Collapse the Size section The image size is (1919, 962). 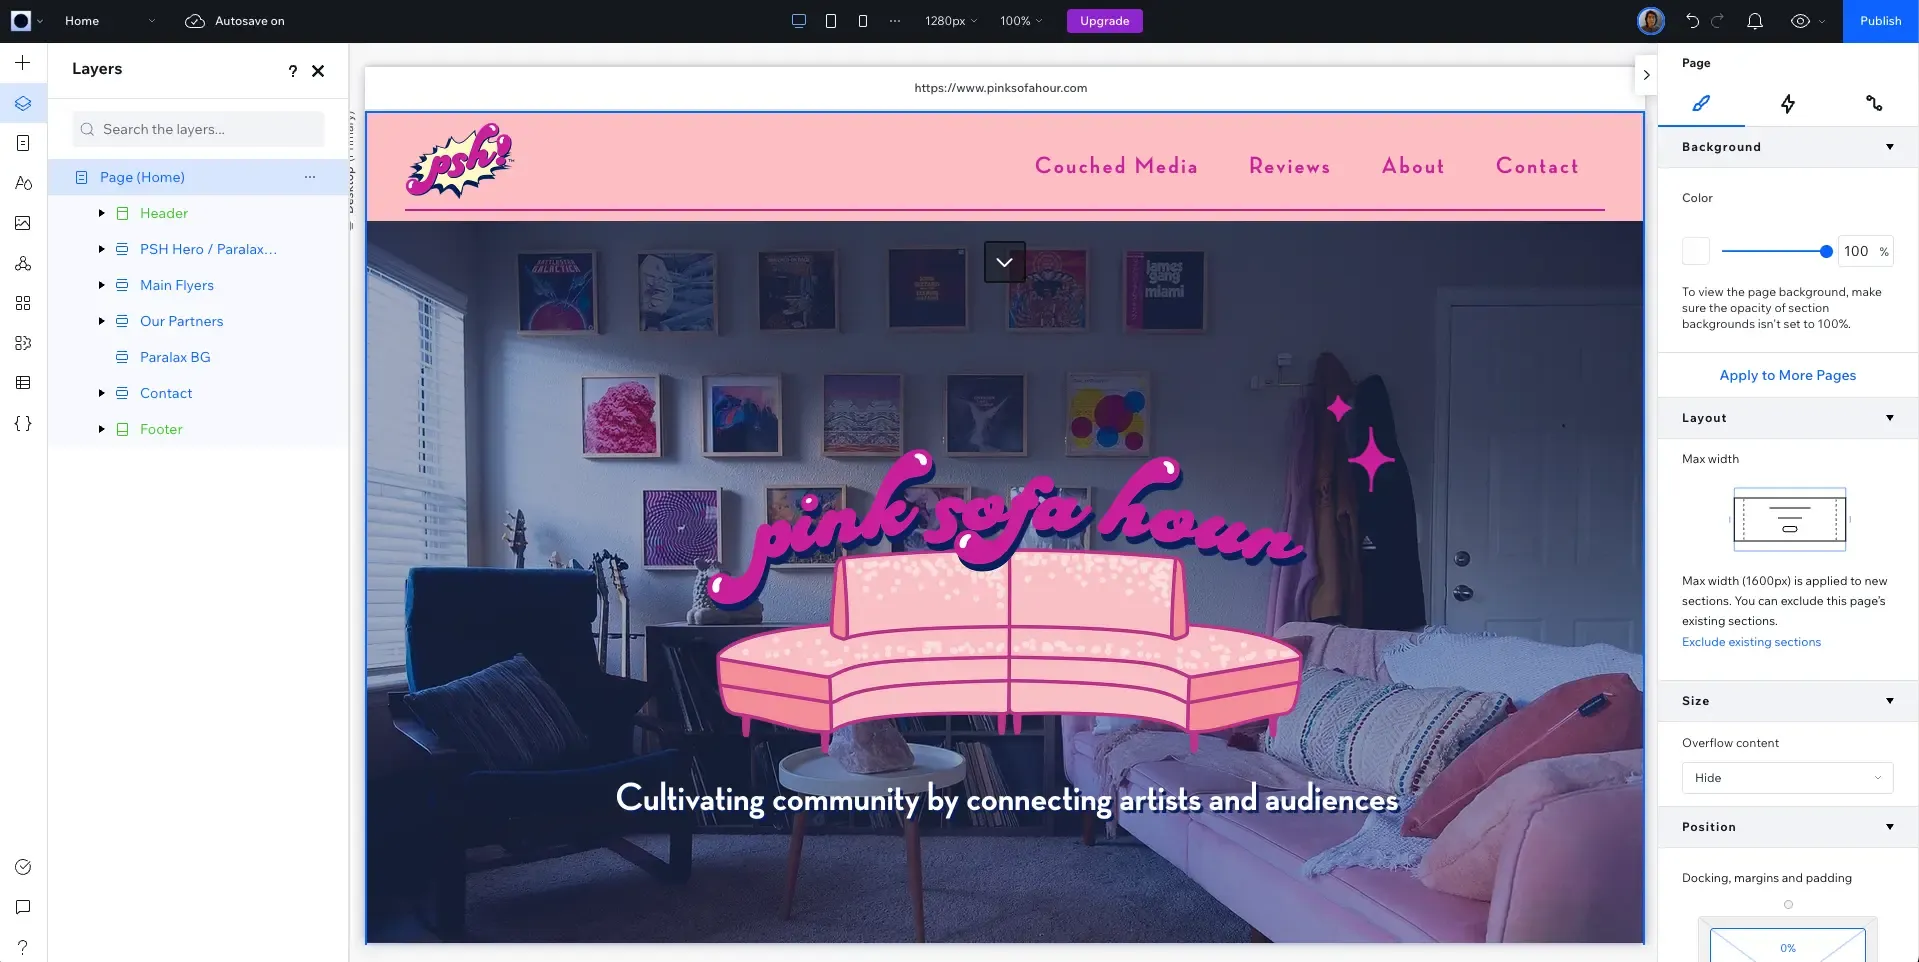1889,701
